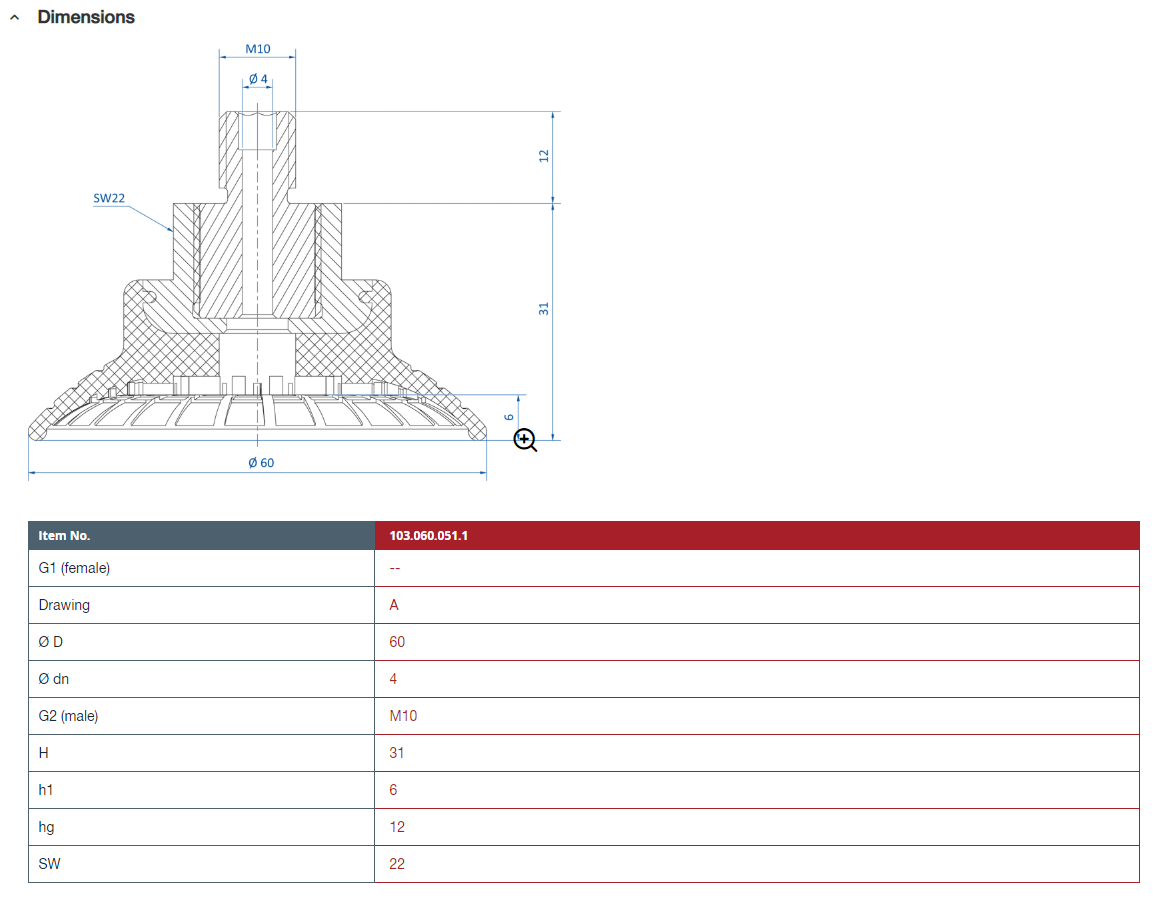Click the Drawing value A cell
Image resolution: width=1167 pixels, height=901 pixels.
(x=394, y=605)
